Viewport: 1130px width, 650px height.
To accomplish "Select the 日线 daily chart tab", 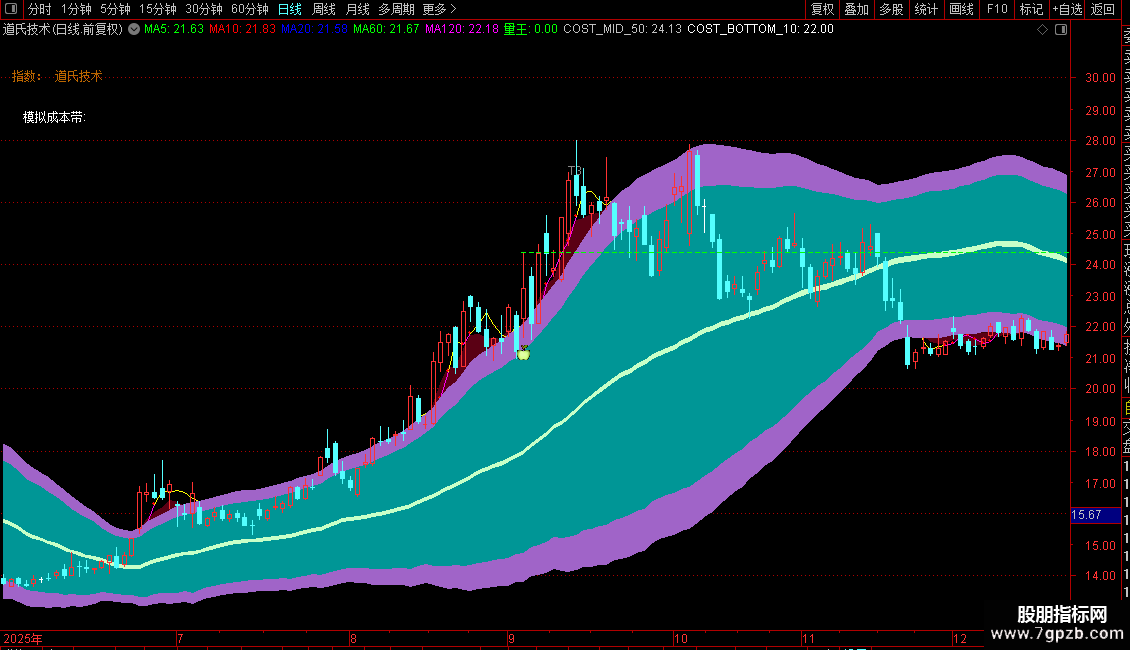I will click(x=290, y=9).
